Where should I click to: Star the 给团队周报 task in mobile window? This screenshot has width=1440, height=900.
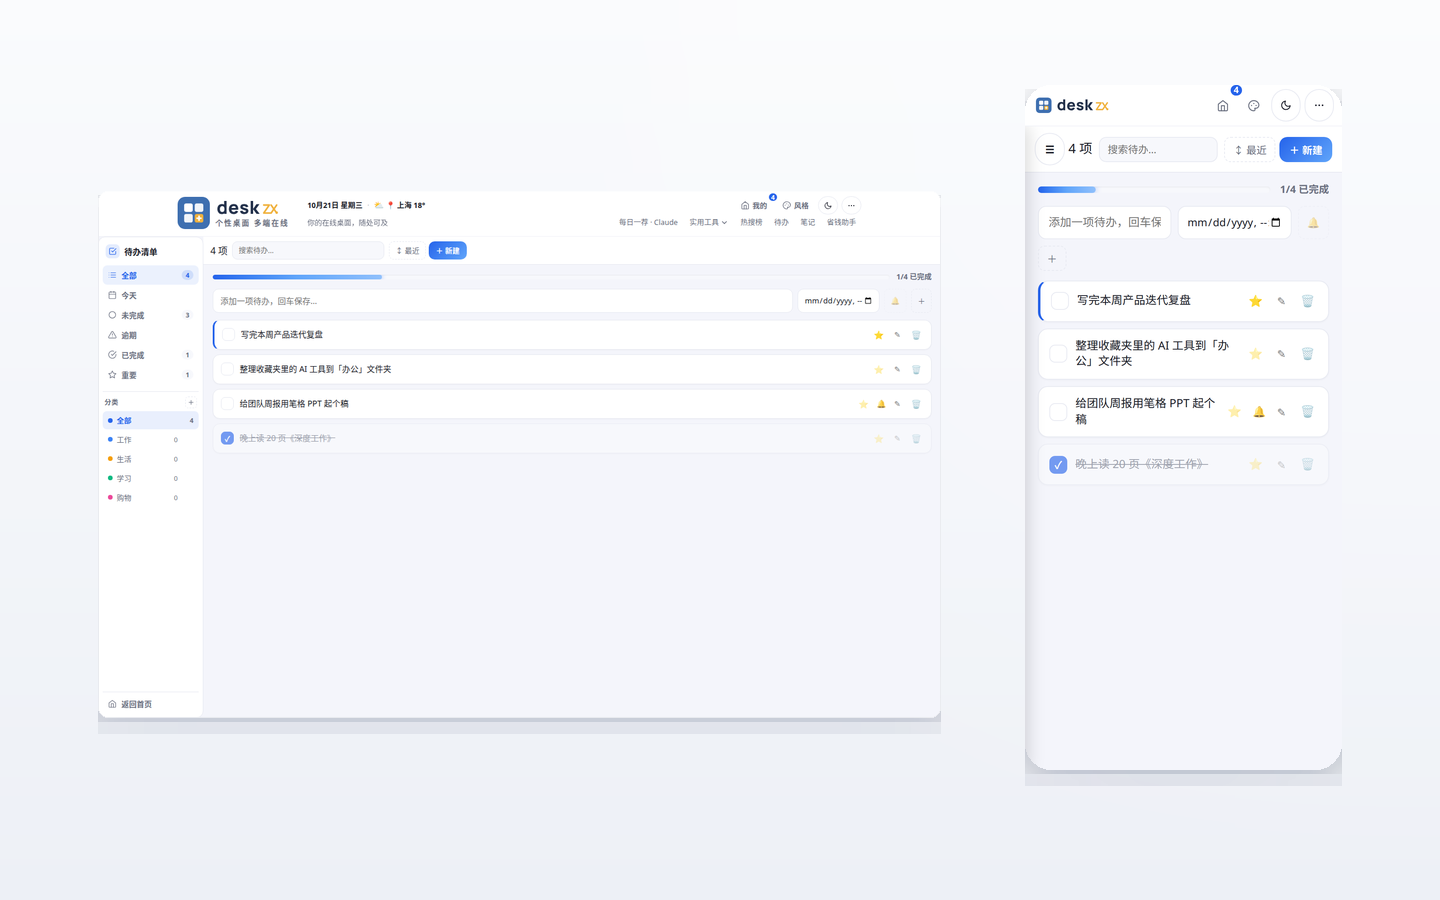[1235, 412]
